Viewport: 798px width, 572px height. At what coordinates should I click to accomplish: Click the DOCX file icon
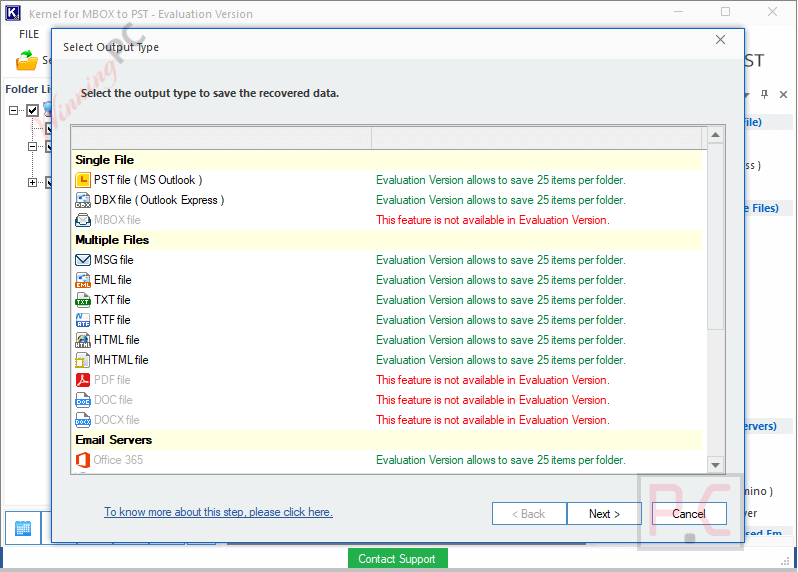(83, 420)
